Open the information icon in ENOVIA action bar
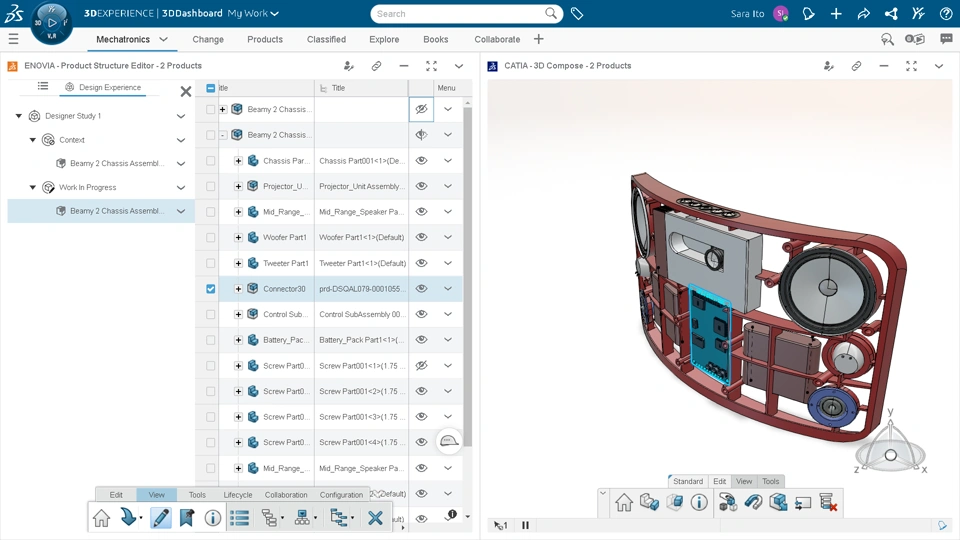This screenshot has height=540, width=960. [212, 518]
